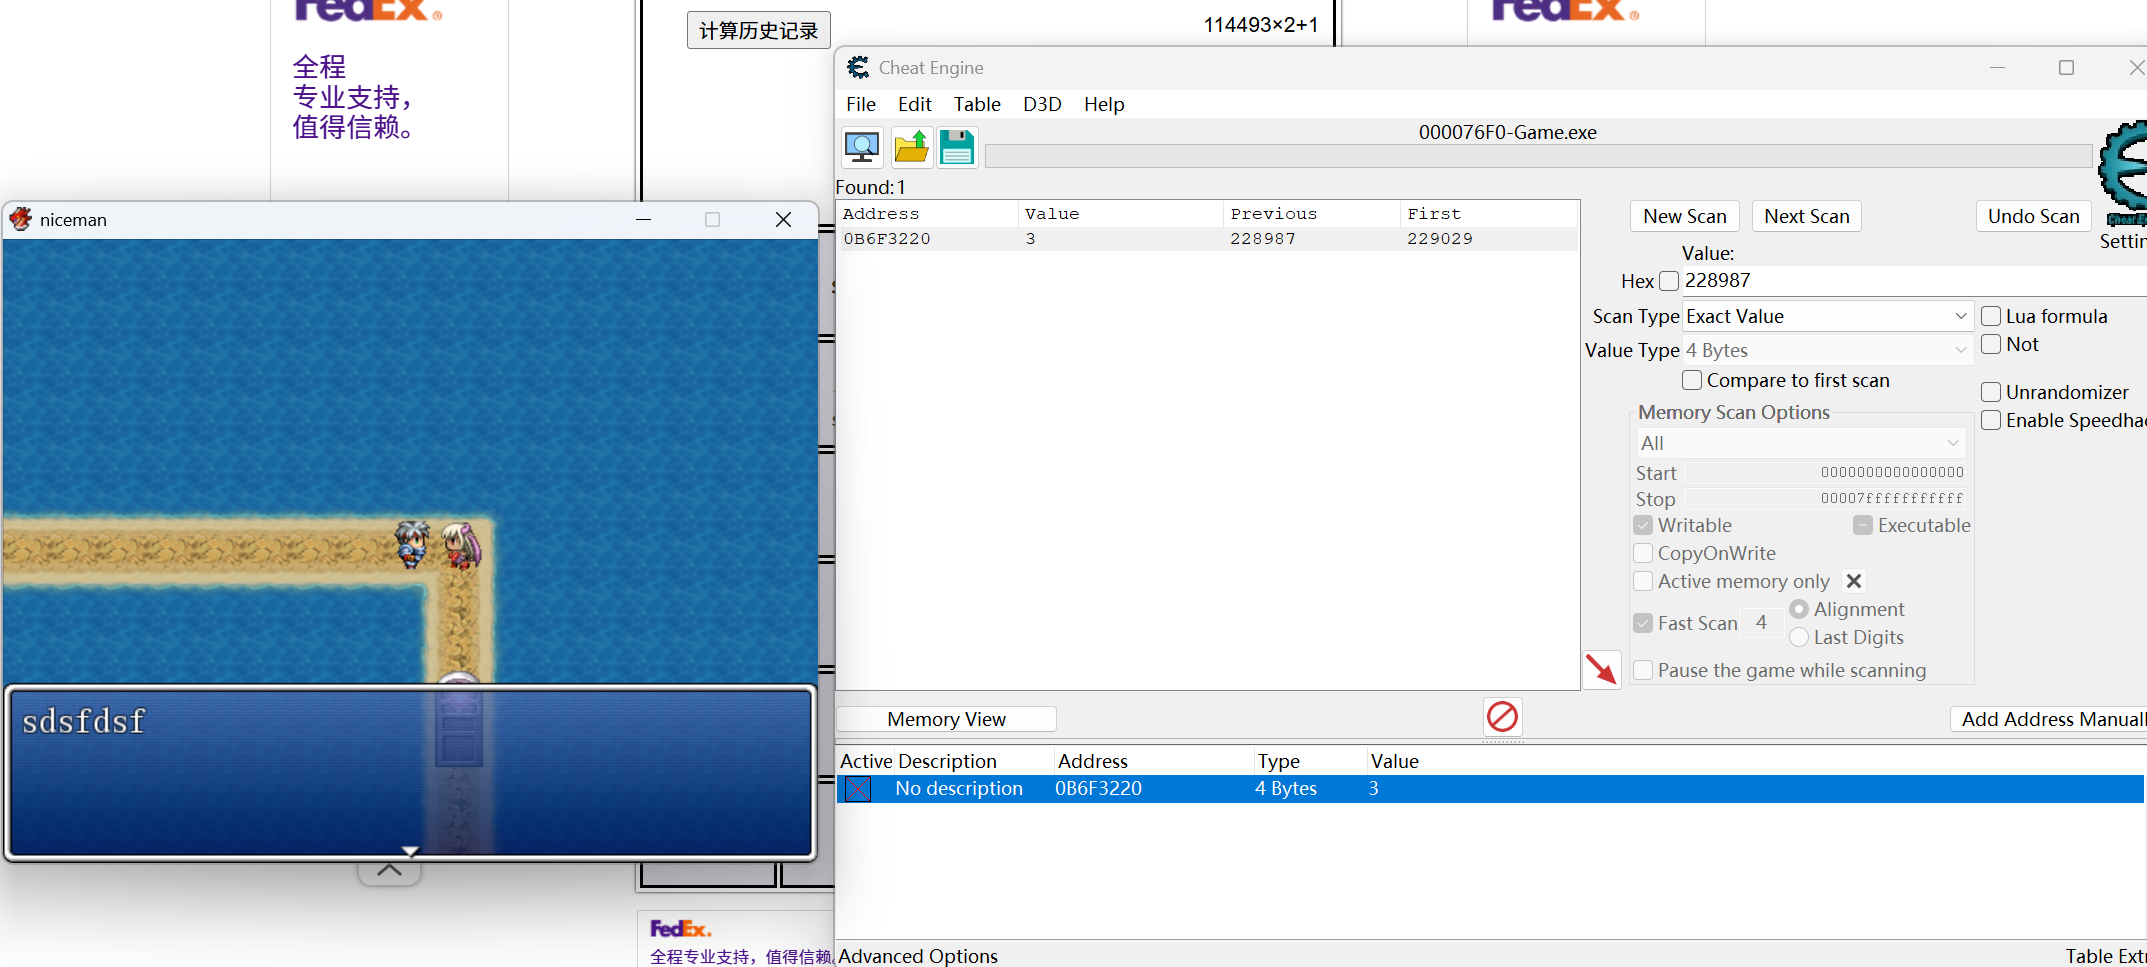Open the process list (monitor icon)
This screenshot has width=2147, height=967.
(x=861, y=148)
